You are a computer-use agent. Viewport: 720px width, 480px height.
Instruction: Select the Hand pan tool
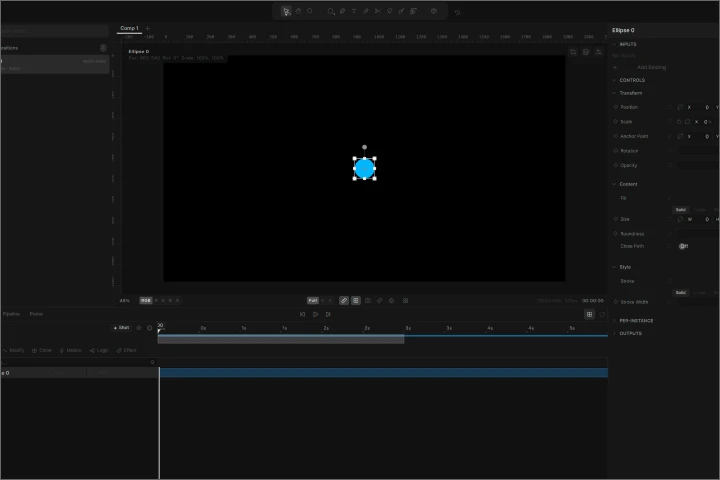297,11
